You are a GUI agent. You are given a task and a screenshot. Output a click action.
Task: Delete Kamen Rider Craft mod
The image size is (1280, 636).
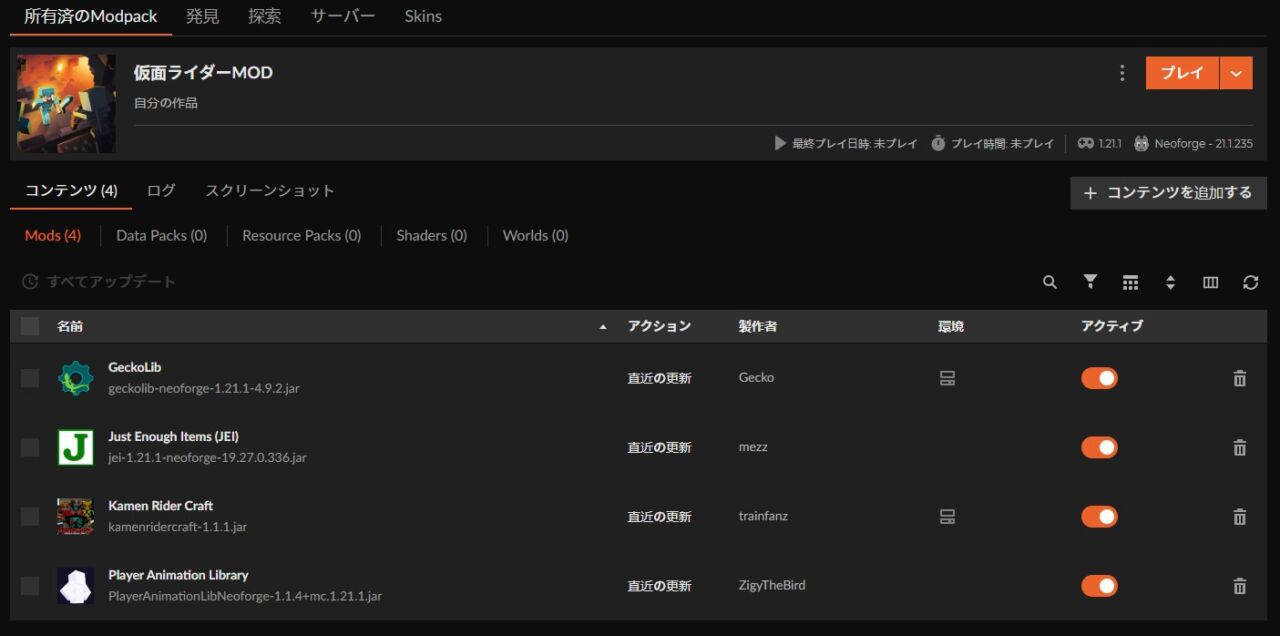tap(1239, 516)
